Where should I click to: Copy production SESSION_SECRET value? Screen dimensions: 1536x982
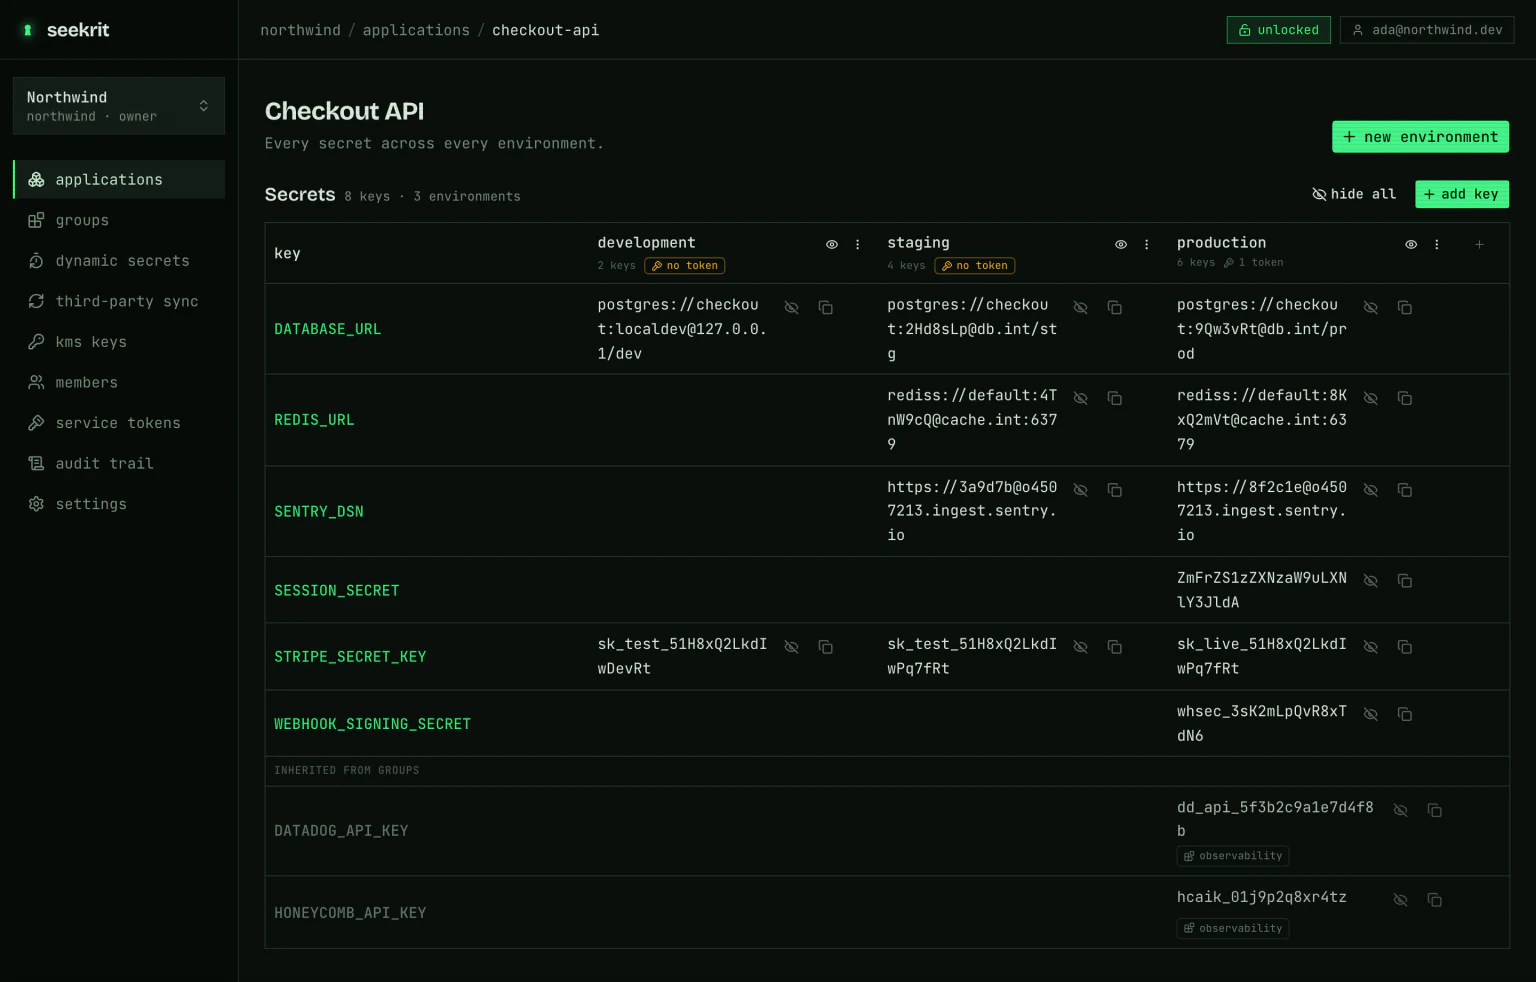click(x=1404, y=580)
